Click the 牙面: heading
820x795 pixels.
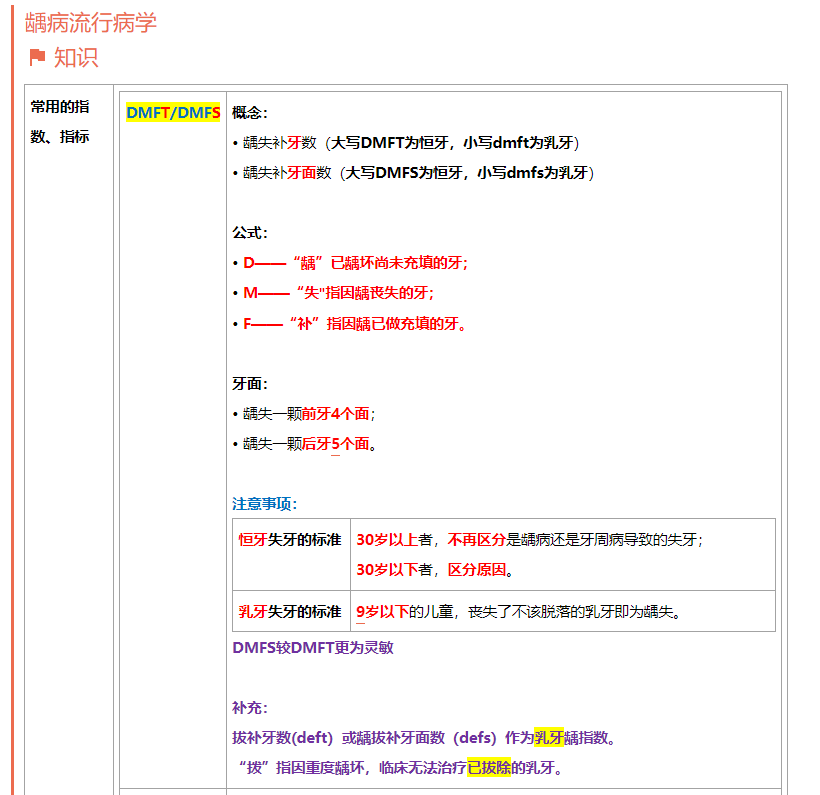pyautogui.click(x=250, y=384)
